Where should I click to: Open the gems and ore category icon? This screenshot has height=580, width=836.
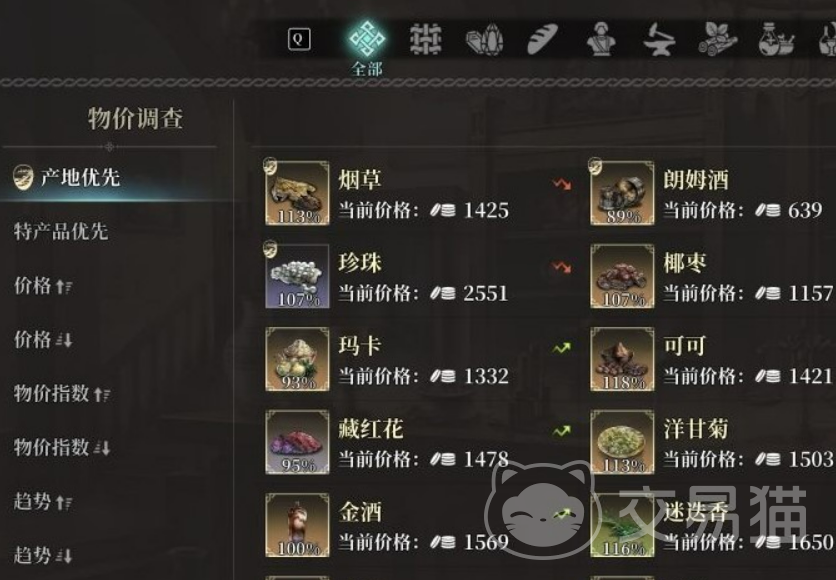click(484, 39)
